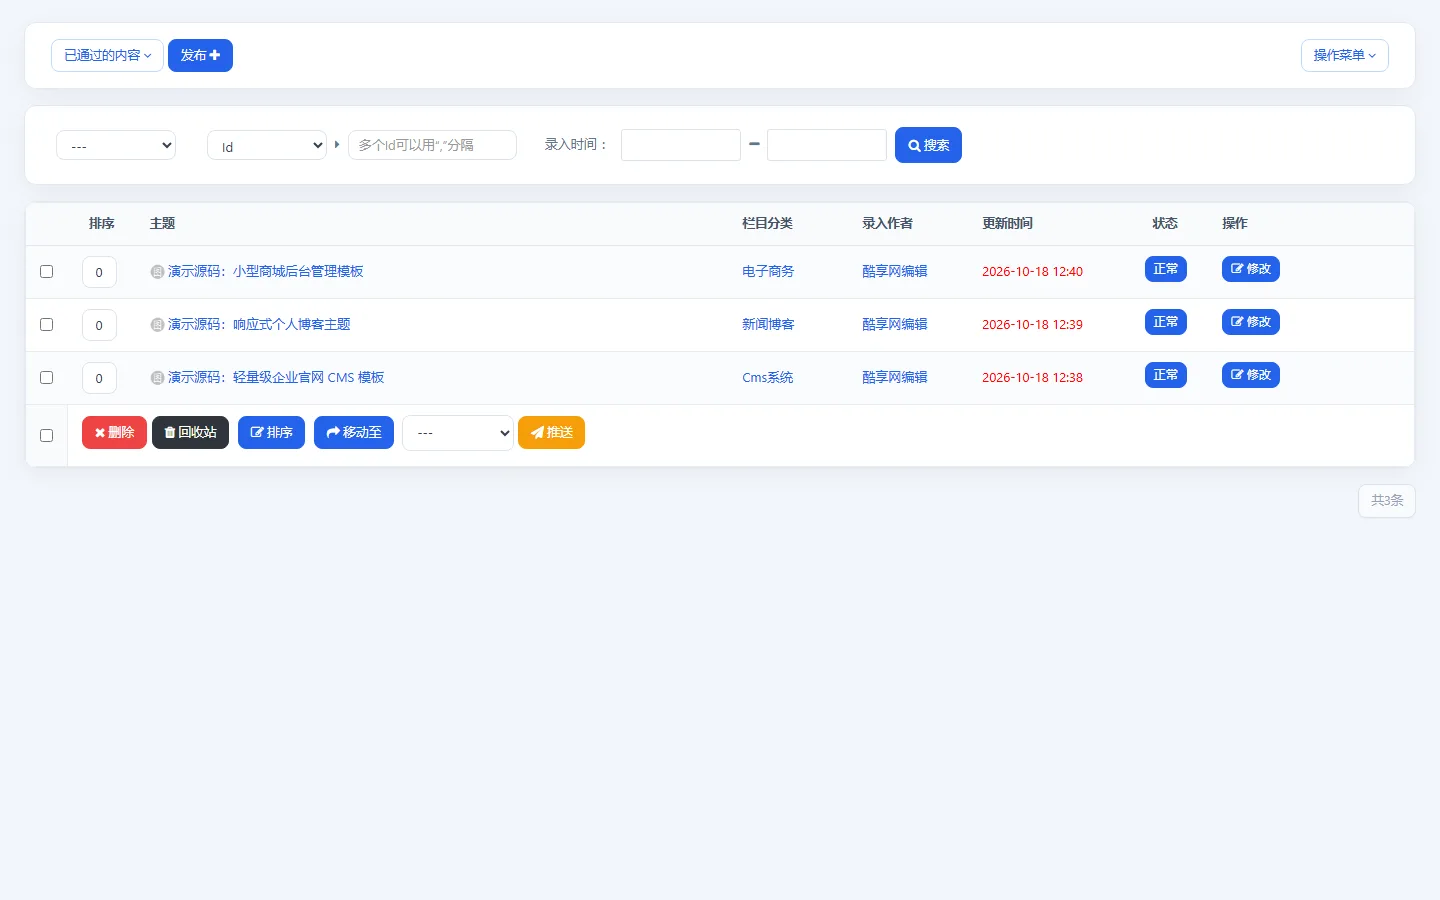
Task: Select checkbox for 小型商城后台管理模板 row
Action: pos(46,272)
